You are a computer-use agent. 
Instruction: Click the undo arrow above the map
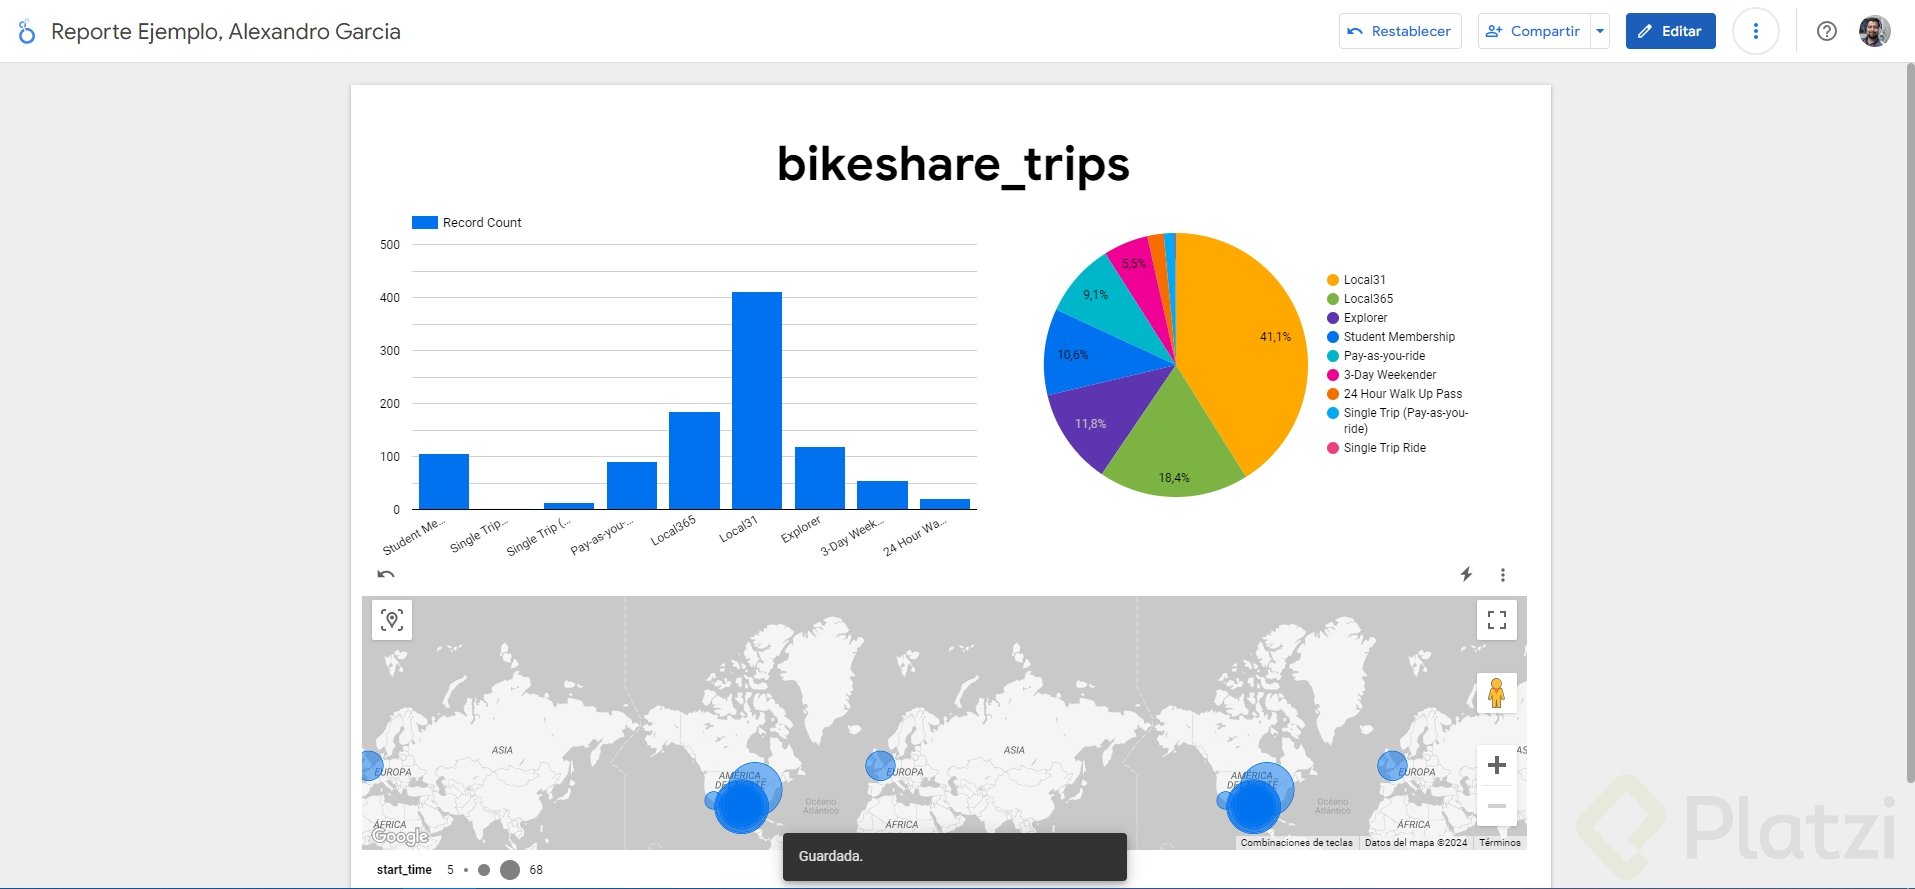[x=386, y=574]
